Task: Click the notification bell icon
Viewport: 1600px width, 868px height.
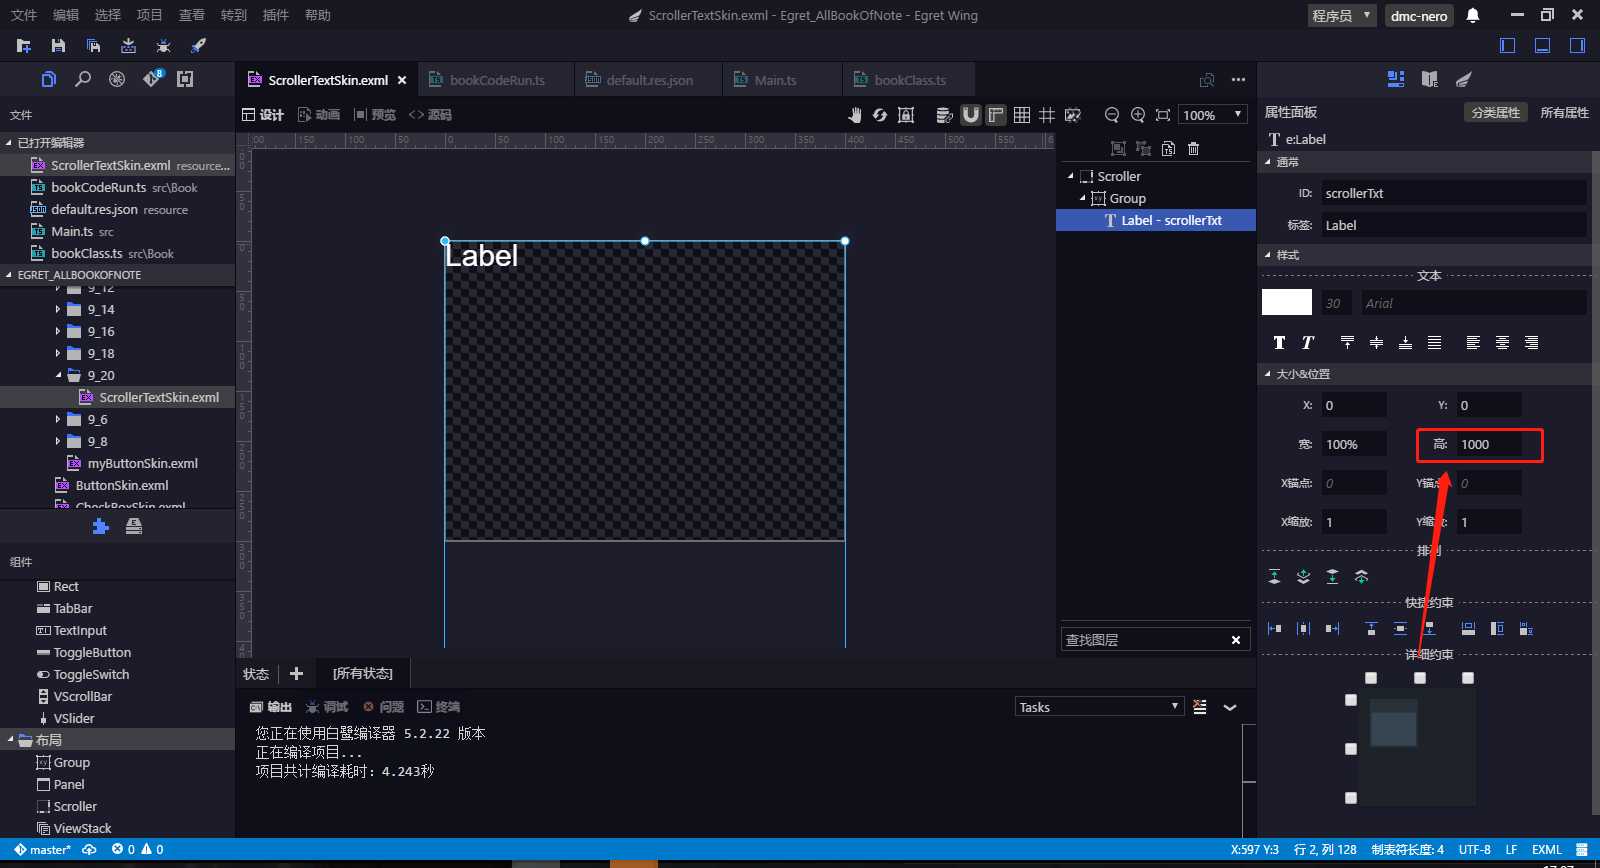Action: pos(1473,15)
